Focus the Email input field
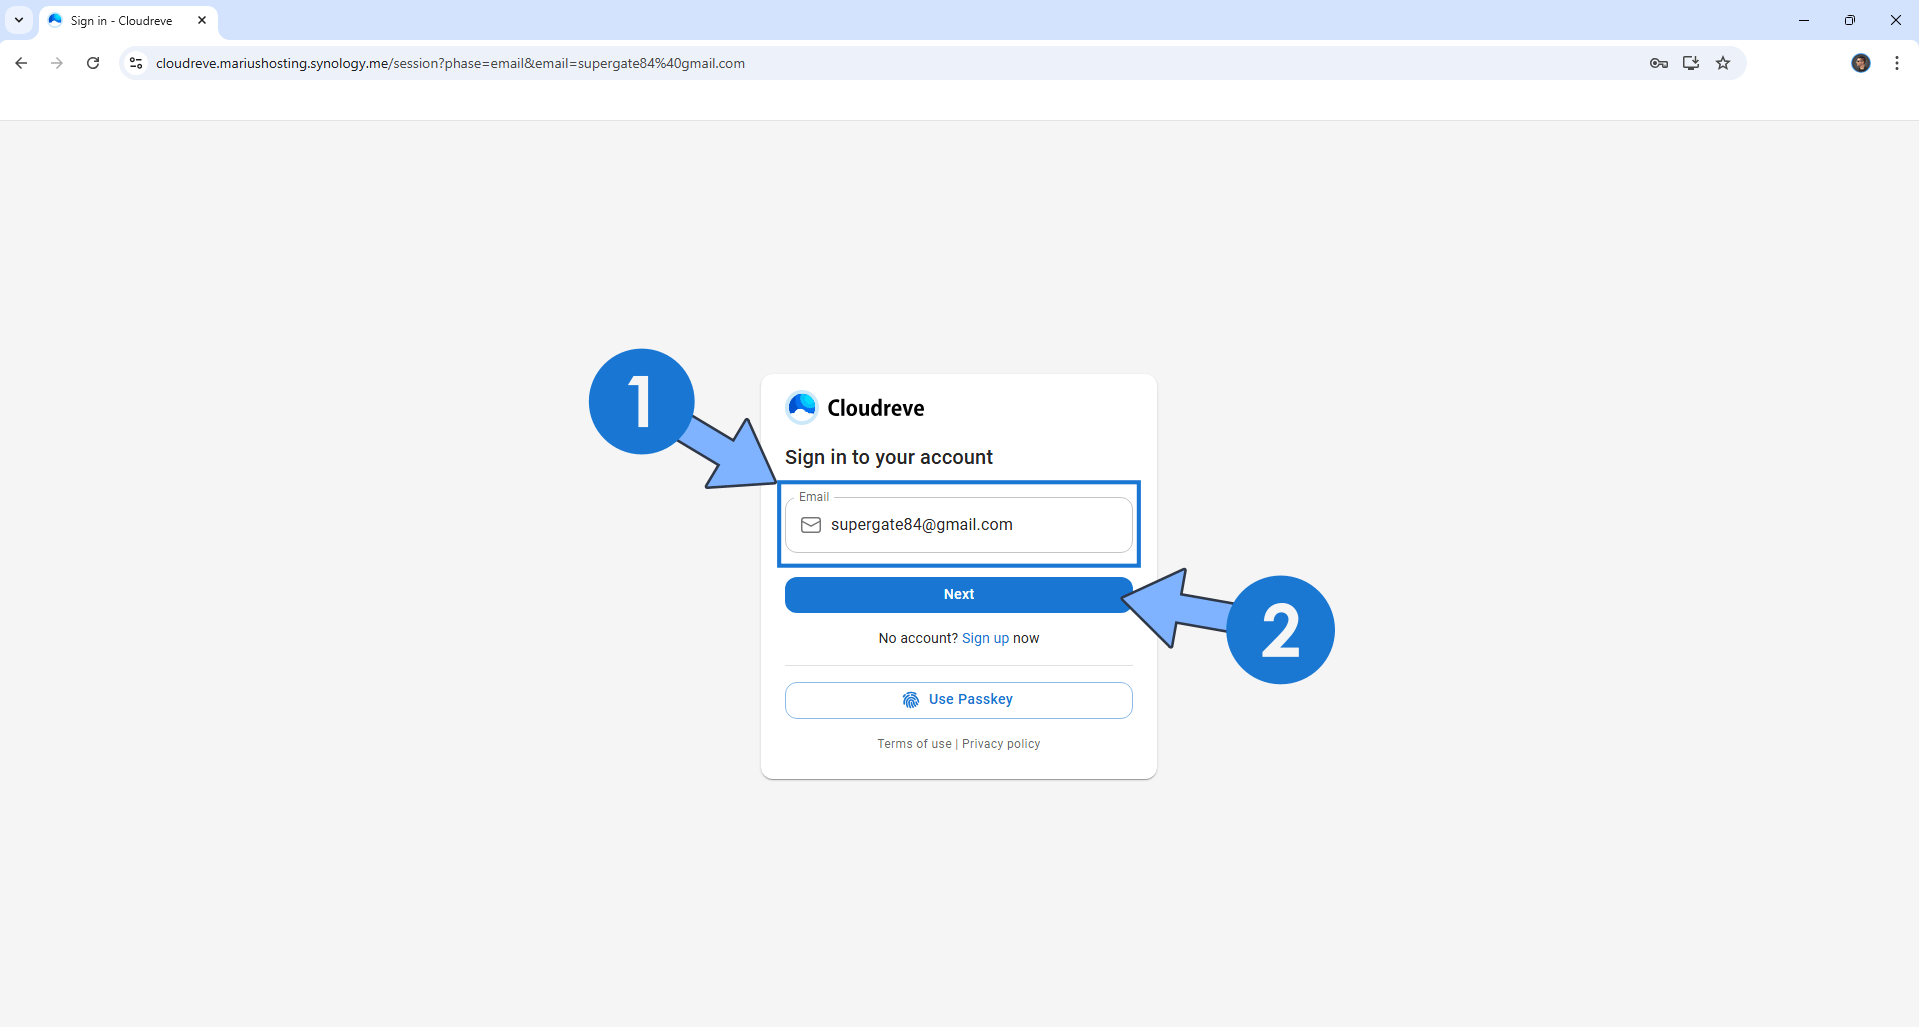This screenshot has height=1027, width=1919. click(x=959, y=525)
